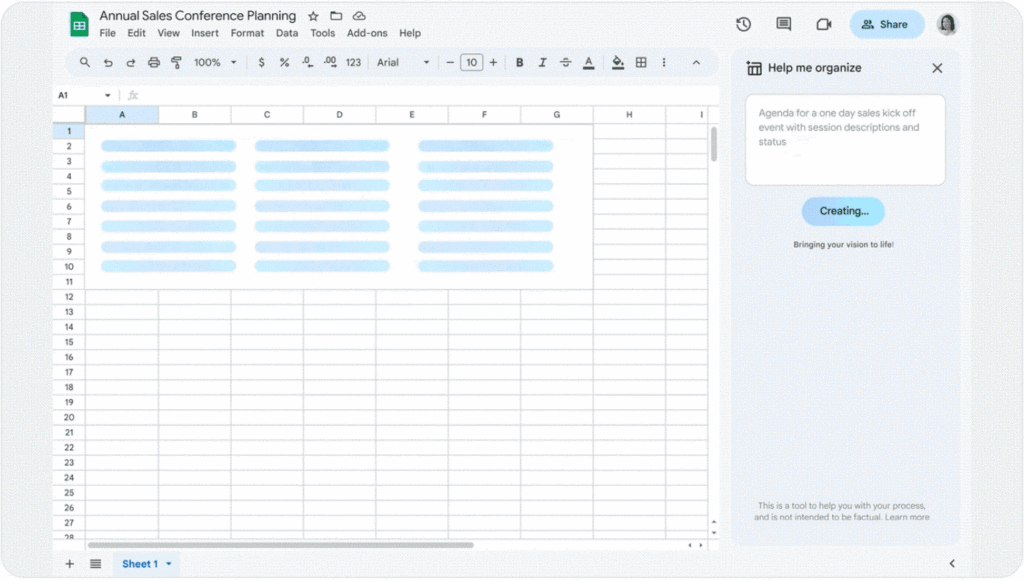Screen dimensions: 1024x581
Task: Open version history clock icon
Action: pyautogui.click(x=743, y=25)
